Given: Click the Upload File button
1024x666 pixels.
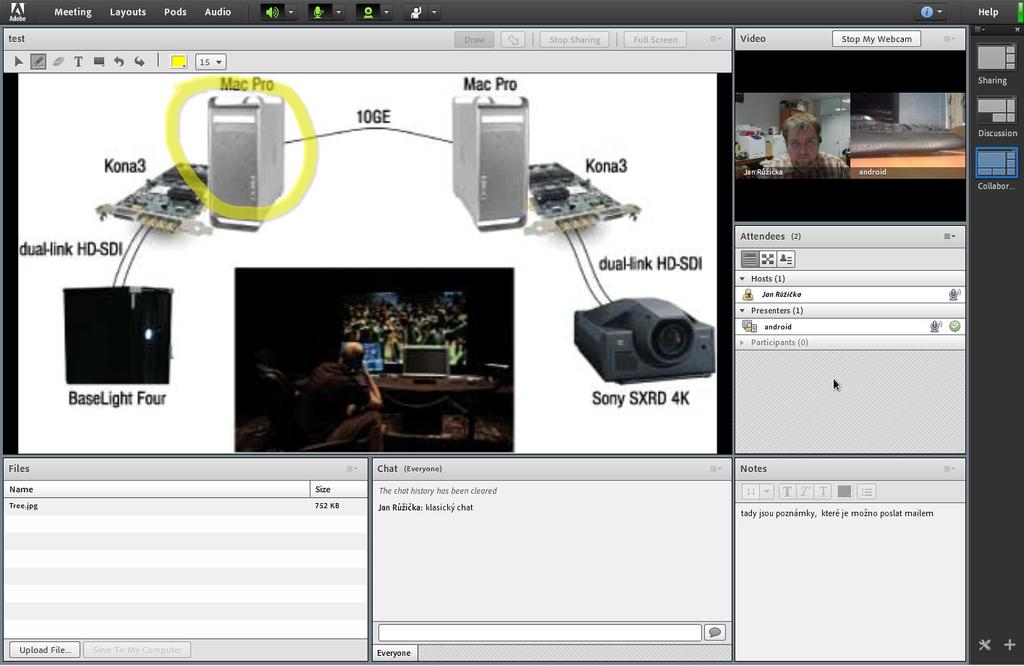Looking at the screenshot, I should point(45,650).
